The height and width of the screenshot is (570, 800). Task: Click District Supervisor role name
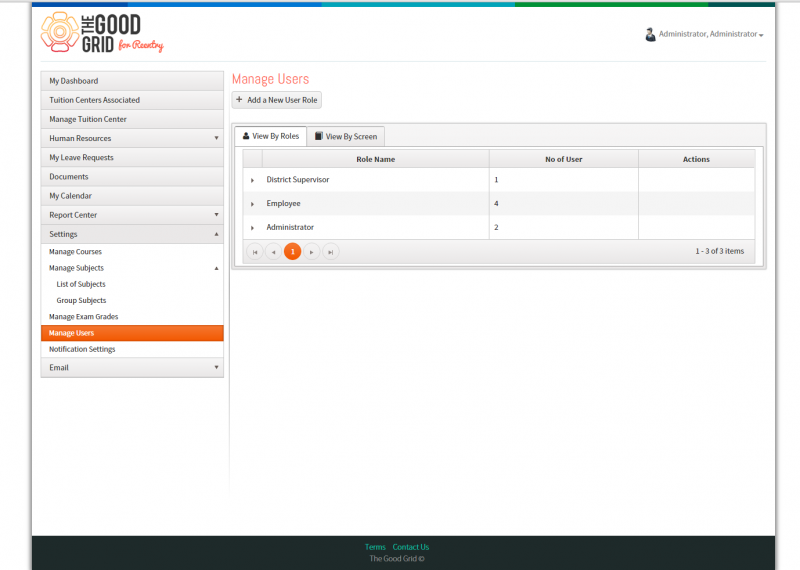297,180
